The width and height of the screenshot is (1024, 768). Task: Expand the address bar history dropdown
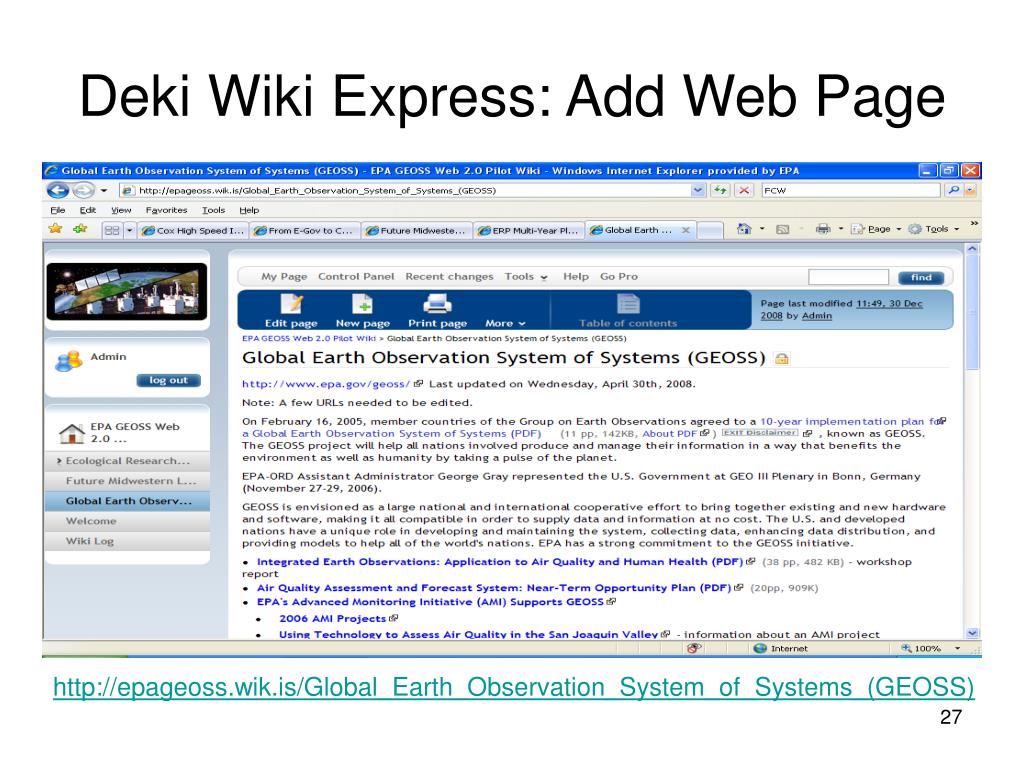(698, 190)
